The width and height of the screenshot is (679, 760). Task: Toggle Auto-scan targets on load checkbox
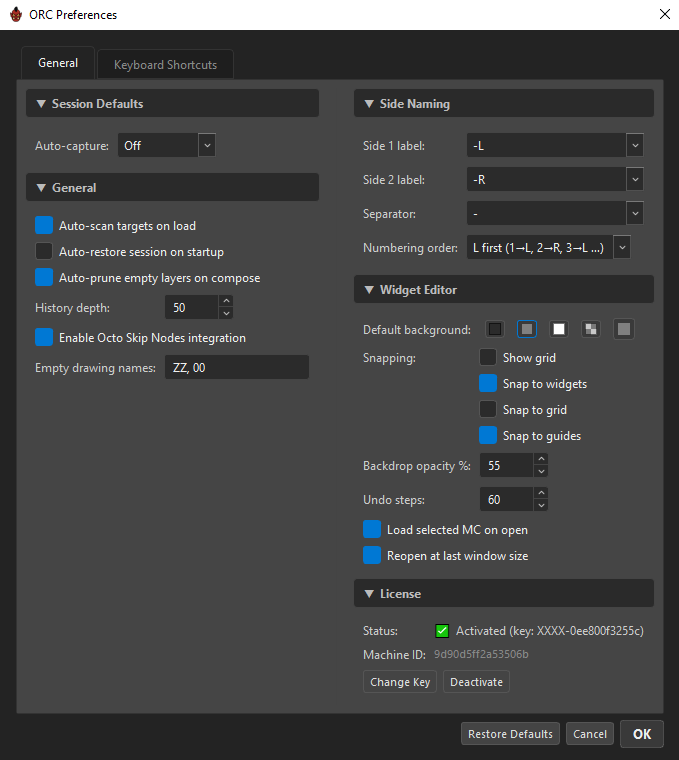pyautogui.click(x=44, y=225)
